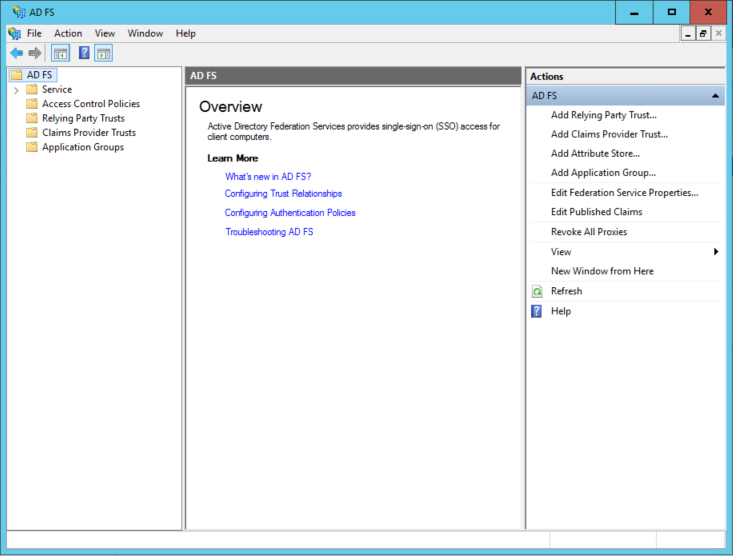The height and width of the screenshot is (556, 733).
Task: Minimize the inner MDI console window
Action: 688,34
